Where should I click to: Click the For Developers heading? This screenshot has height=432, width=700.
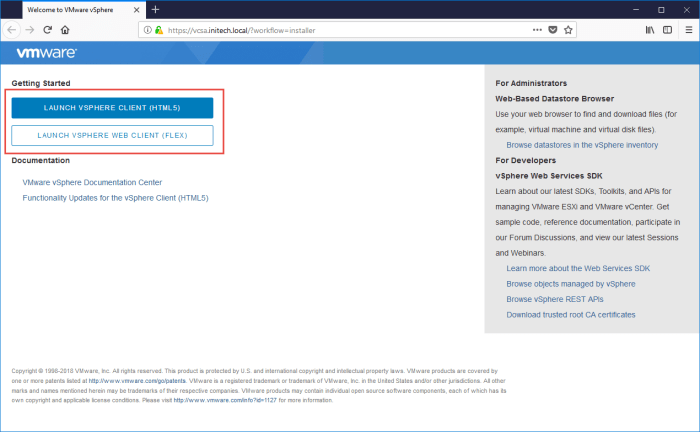(525, 160)
